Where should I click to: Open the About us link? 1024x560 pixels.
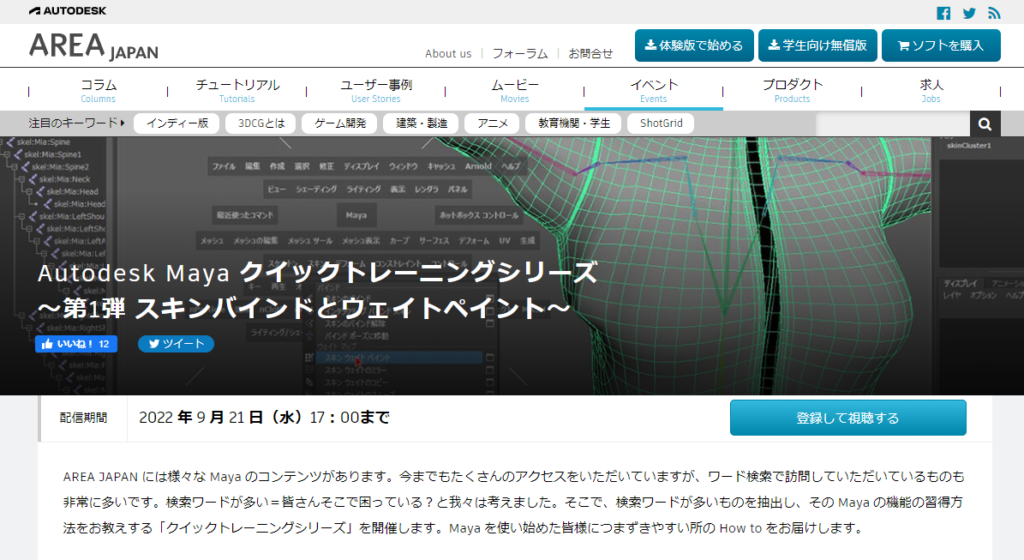448,54
